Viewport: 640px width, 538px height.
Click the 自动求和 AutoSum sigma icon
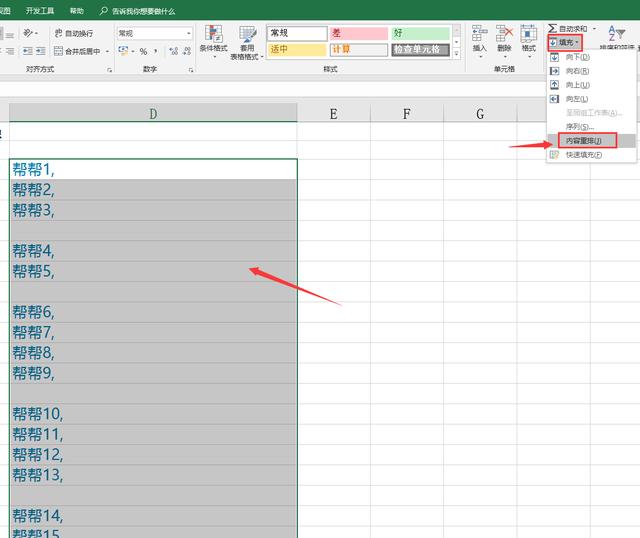click(552, 29)
